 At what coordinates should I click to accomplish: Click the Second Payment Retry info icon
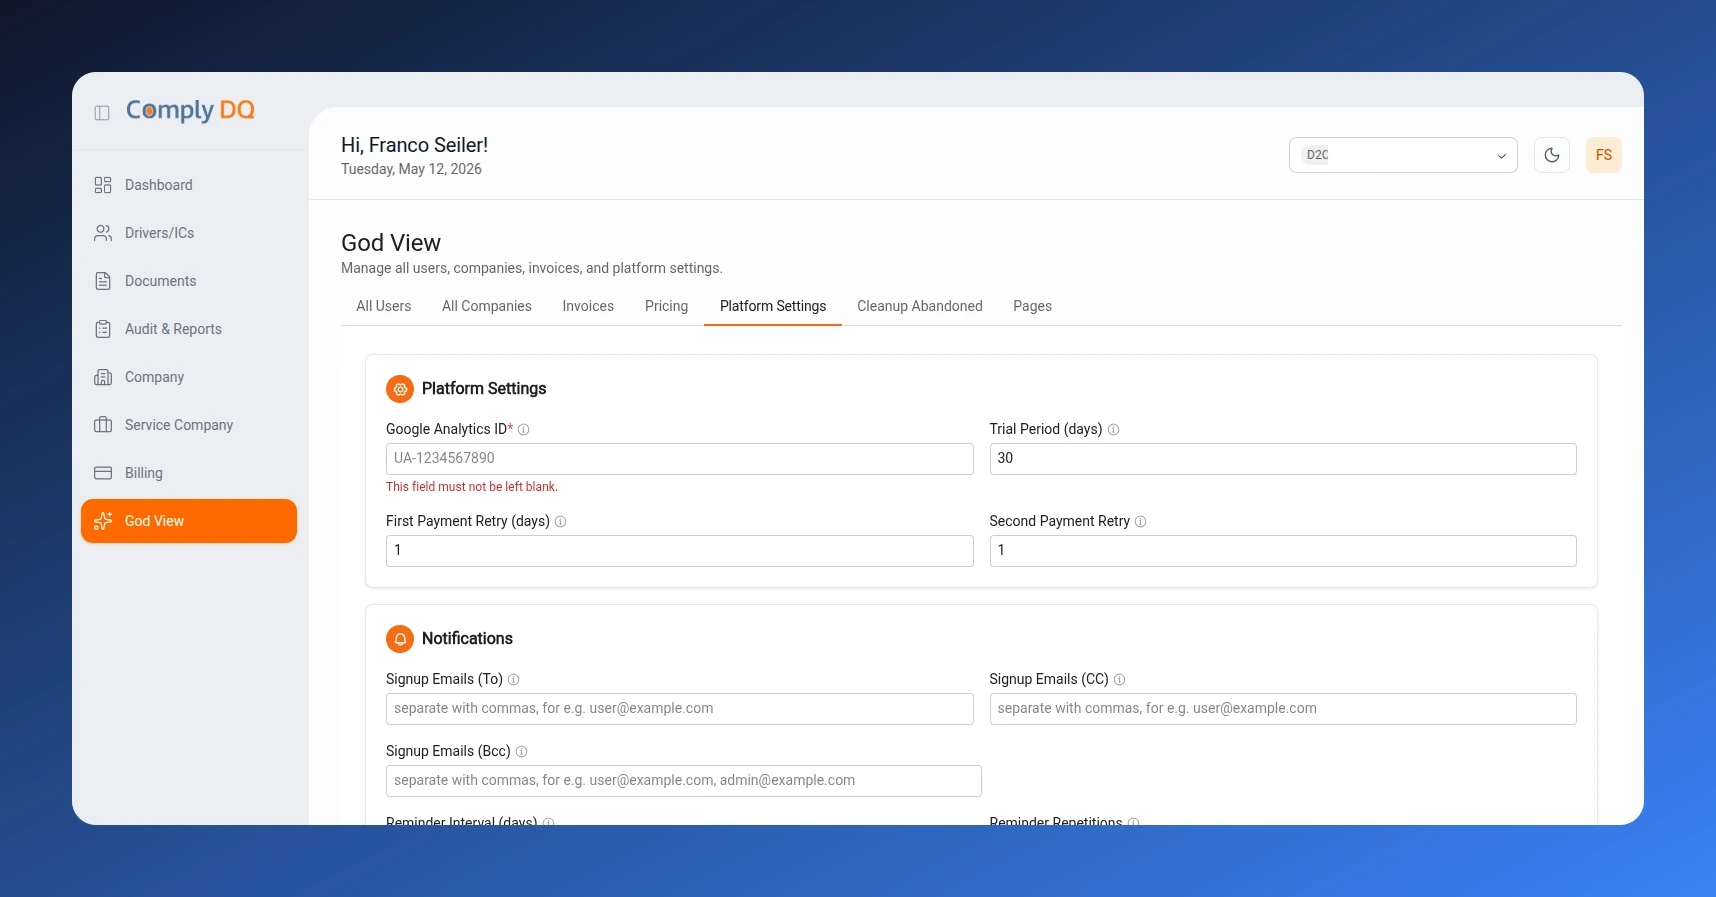tap(1140, 522)
